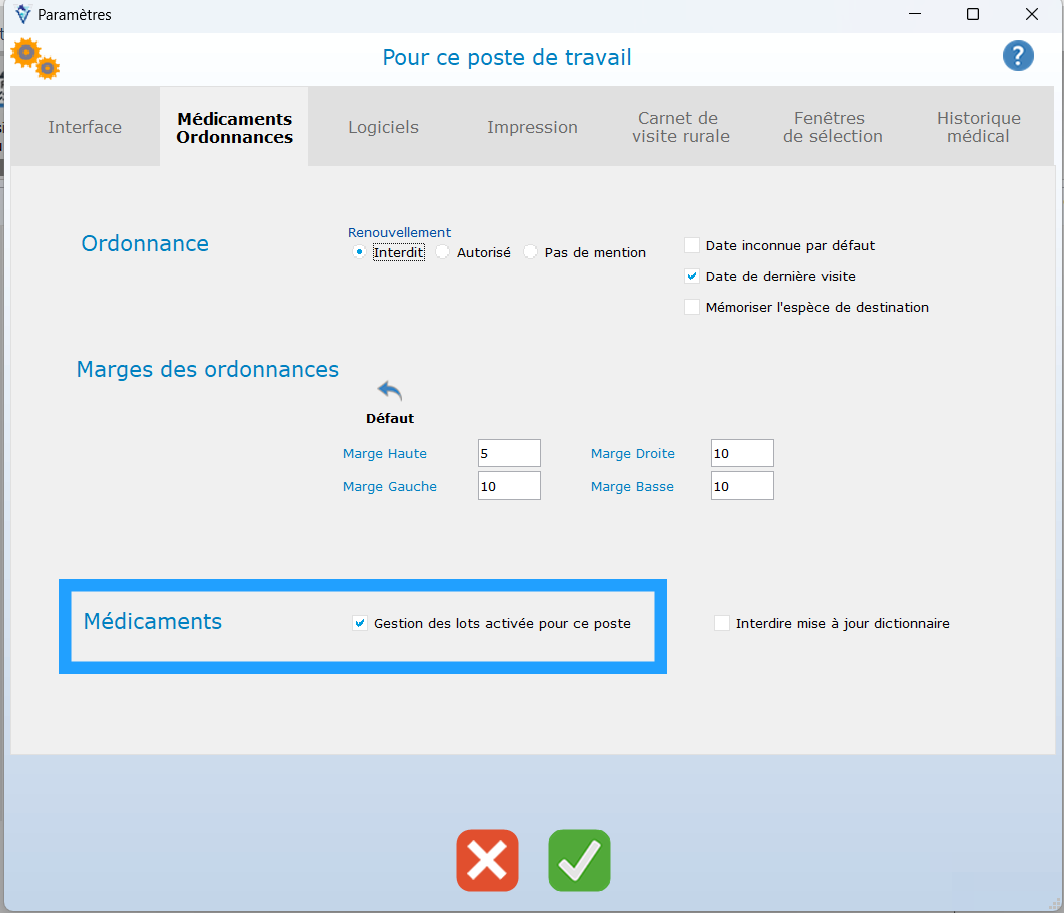Click the Pour ce poste de travail title
The image size is (1064, 913).
[x=507, y=57]
